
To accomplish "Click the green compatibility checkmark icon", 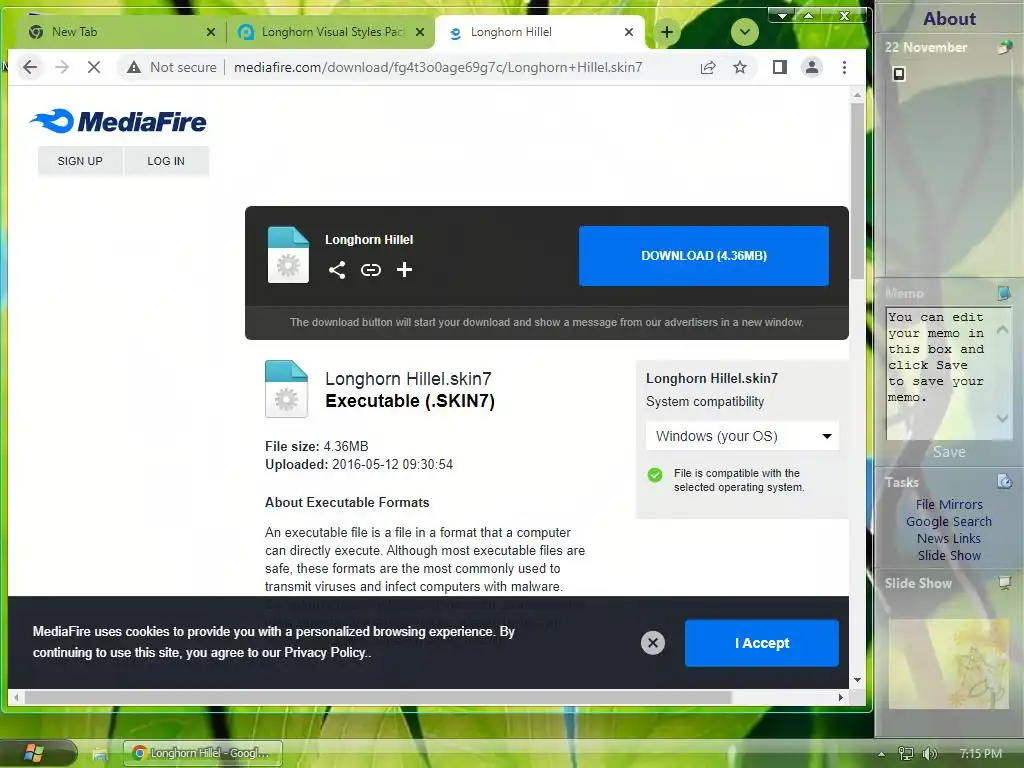I will pyautogui.click(x=655, y=475).
